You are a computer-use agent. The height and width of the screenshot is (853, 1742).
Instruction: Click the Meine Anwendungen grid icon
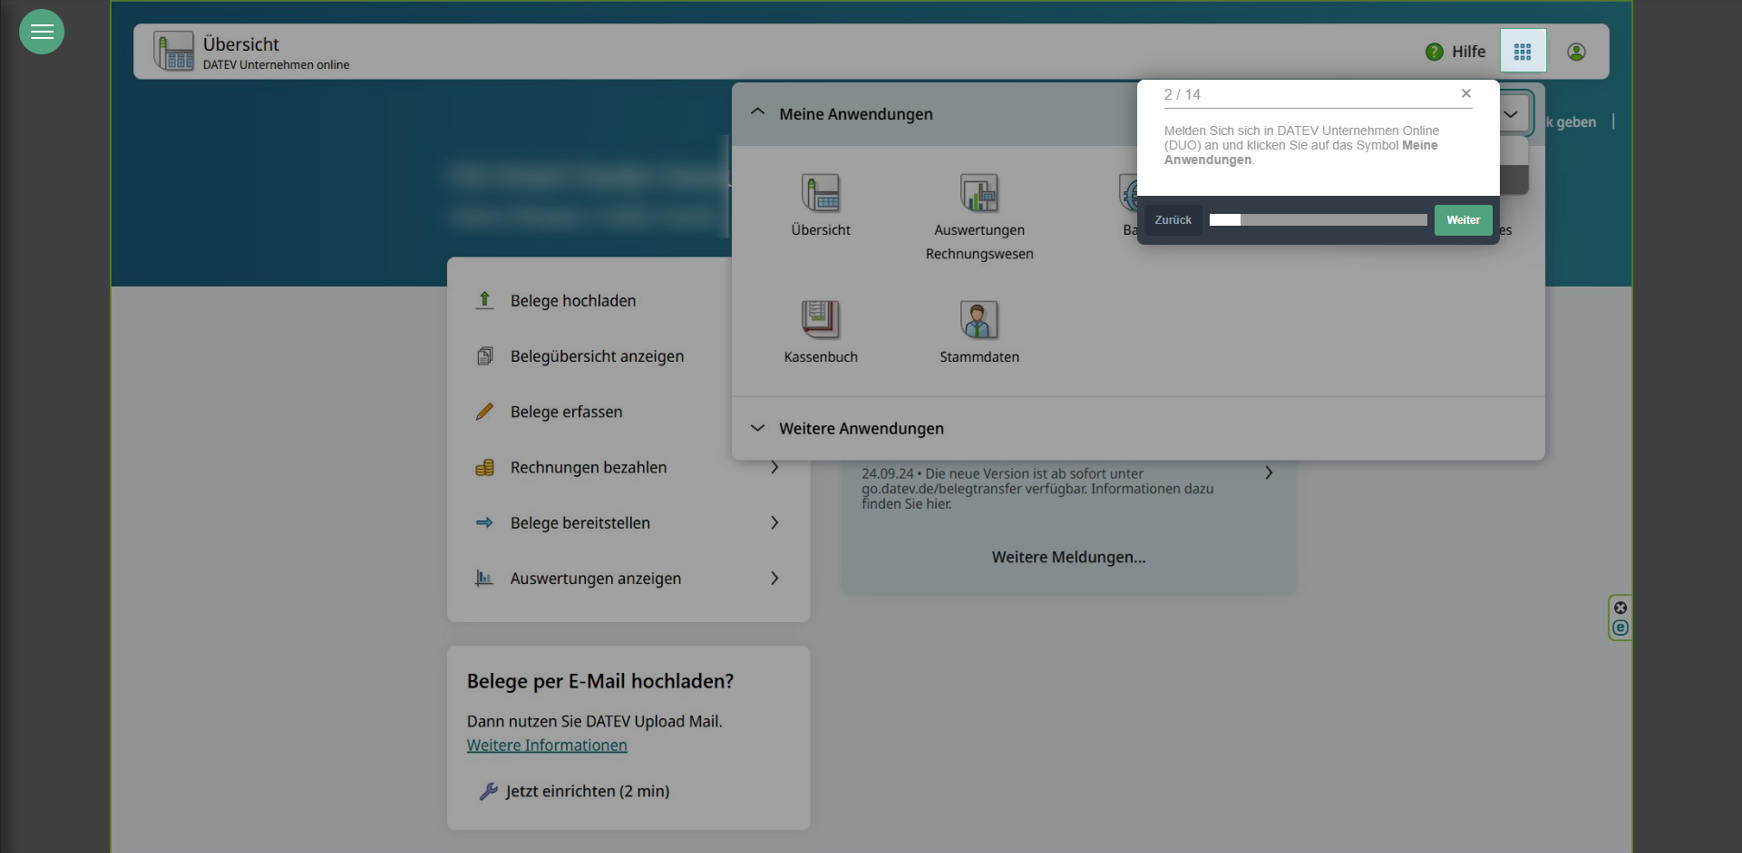click(x=1522, y=51)
